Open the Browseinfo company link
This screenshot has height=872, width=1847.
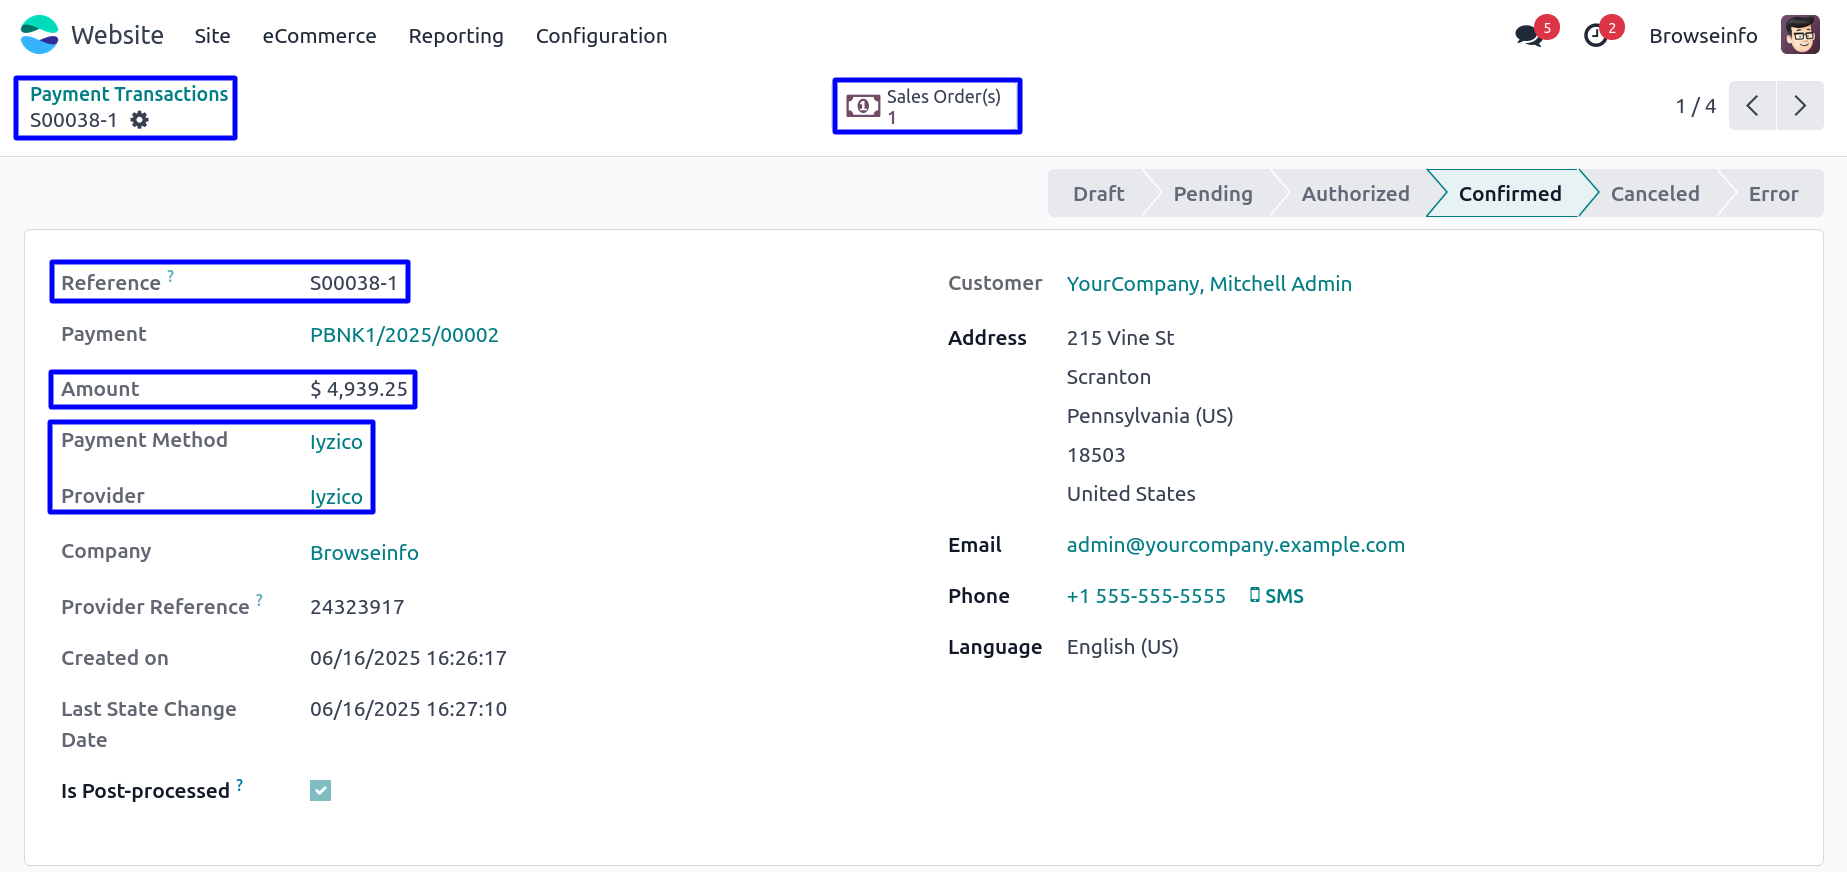tap(364, 553)
